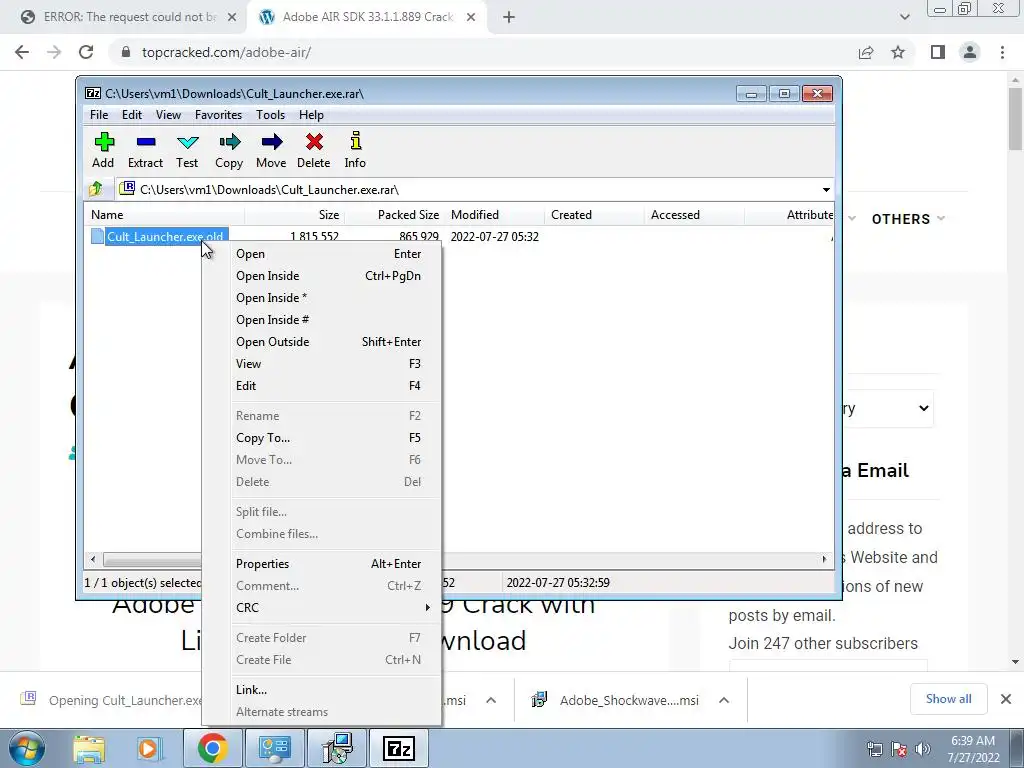
Task: Switch to Chrome taskbar icon
Action: click(212, 748)
